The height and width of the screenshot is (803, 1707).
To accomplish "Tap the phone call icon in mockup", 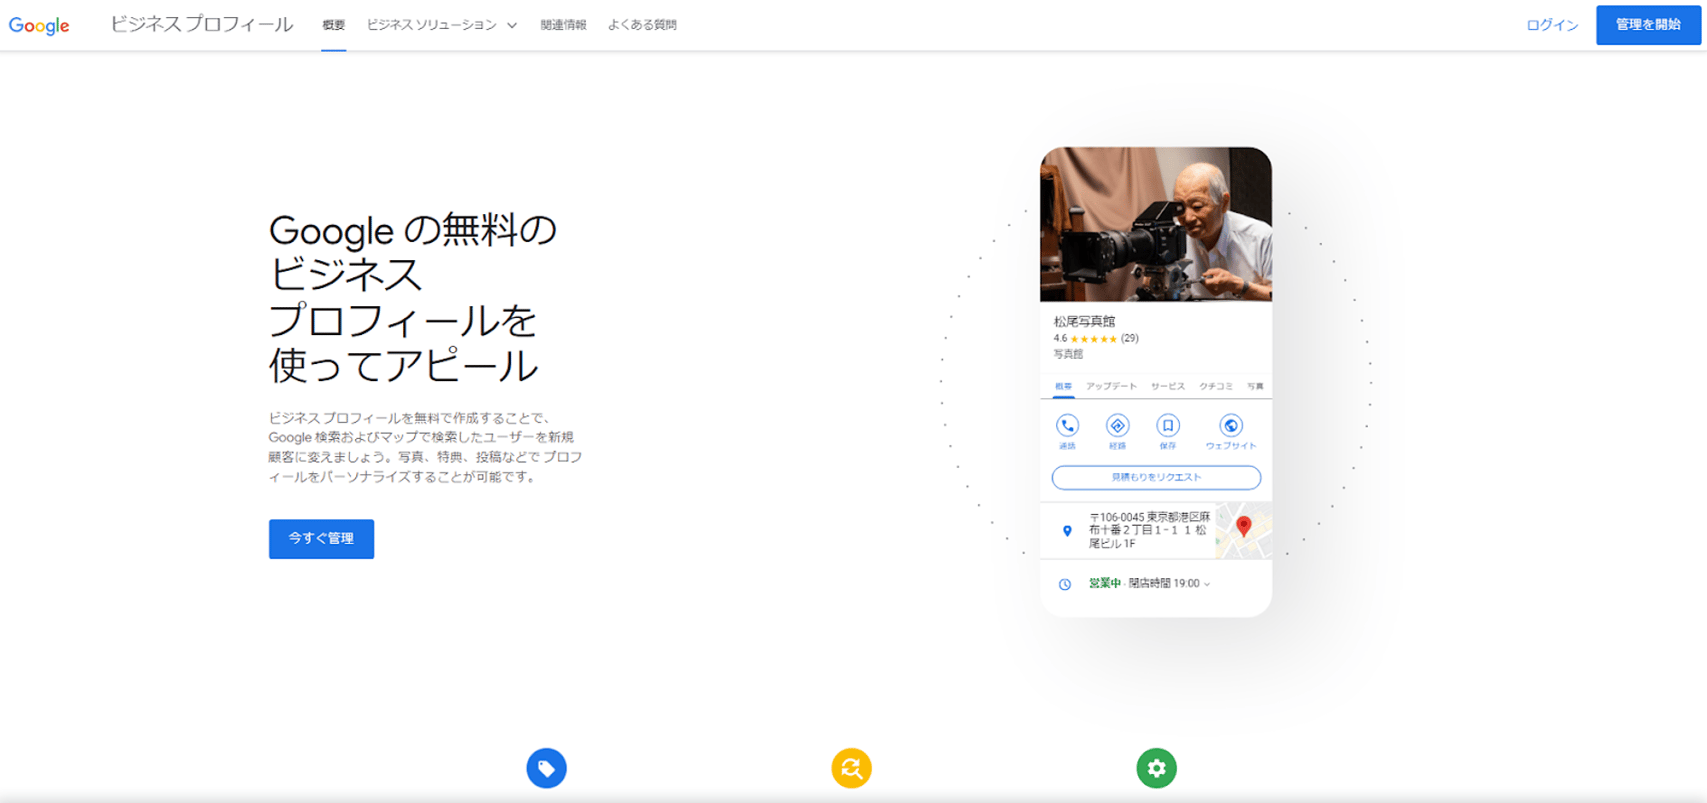I will pos(1067,425).
